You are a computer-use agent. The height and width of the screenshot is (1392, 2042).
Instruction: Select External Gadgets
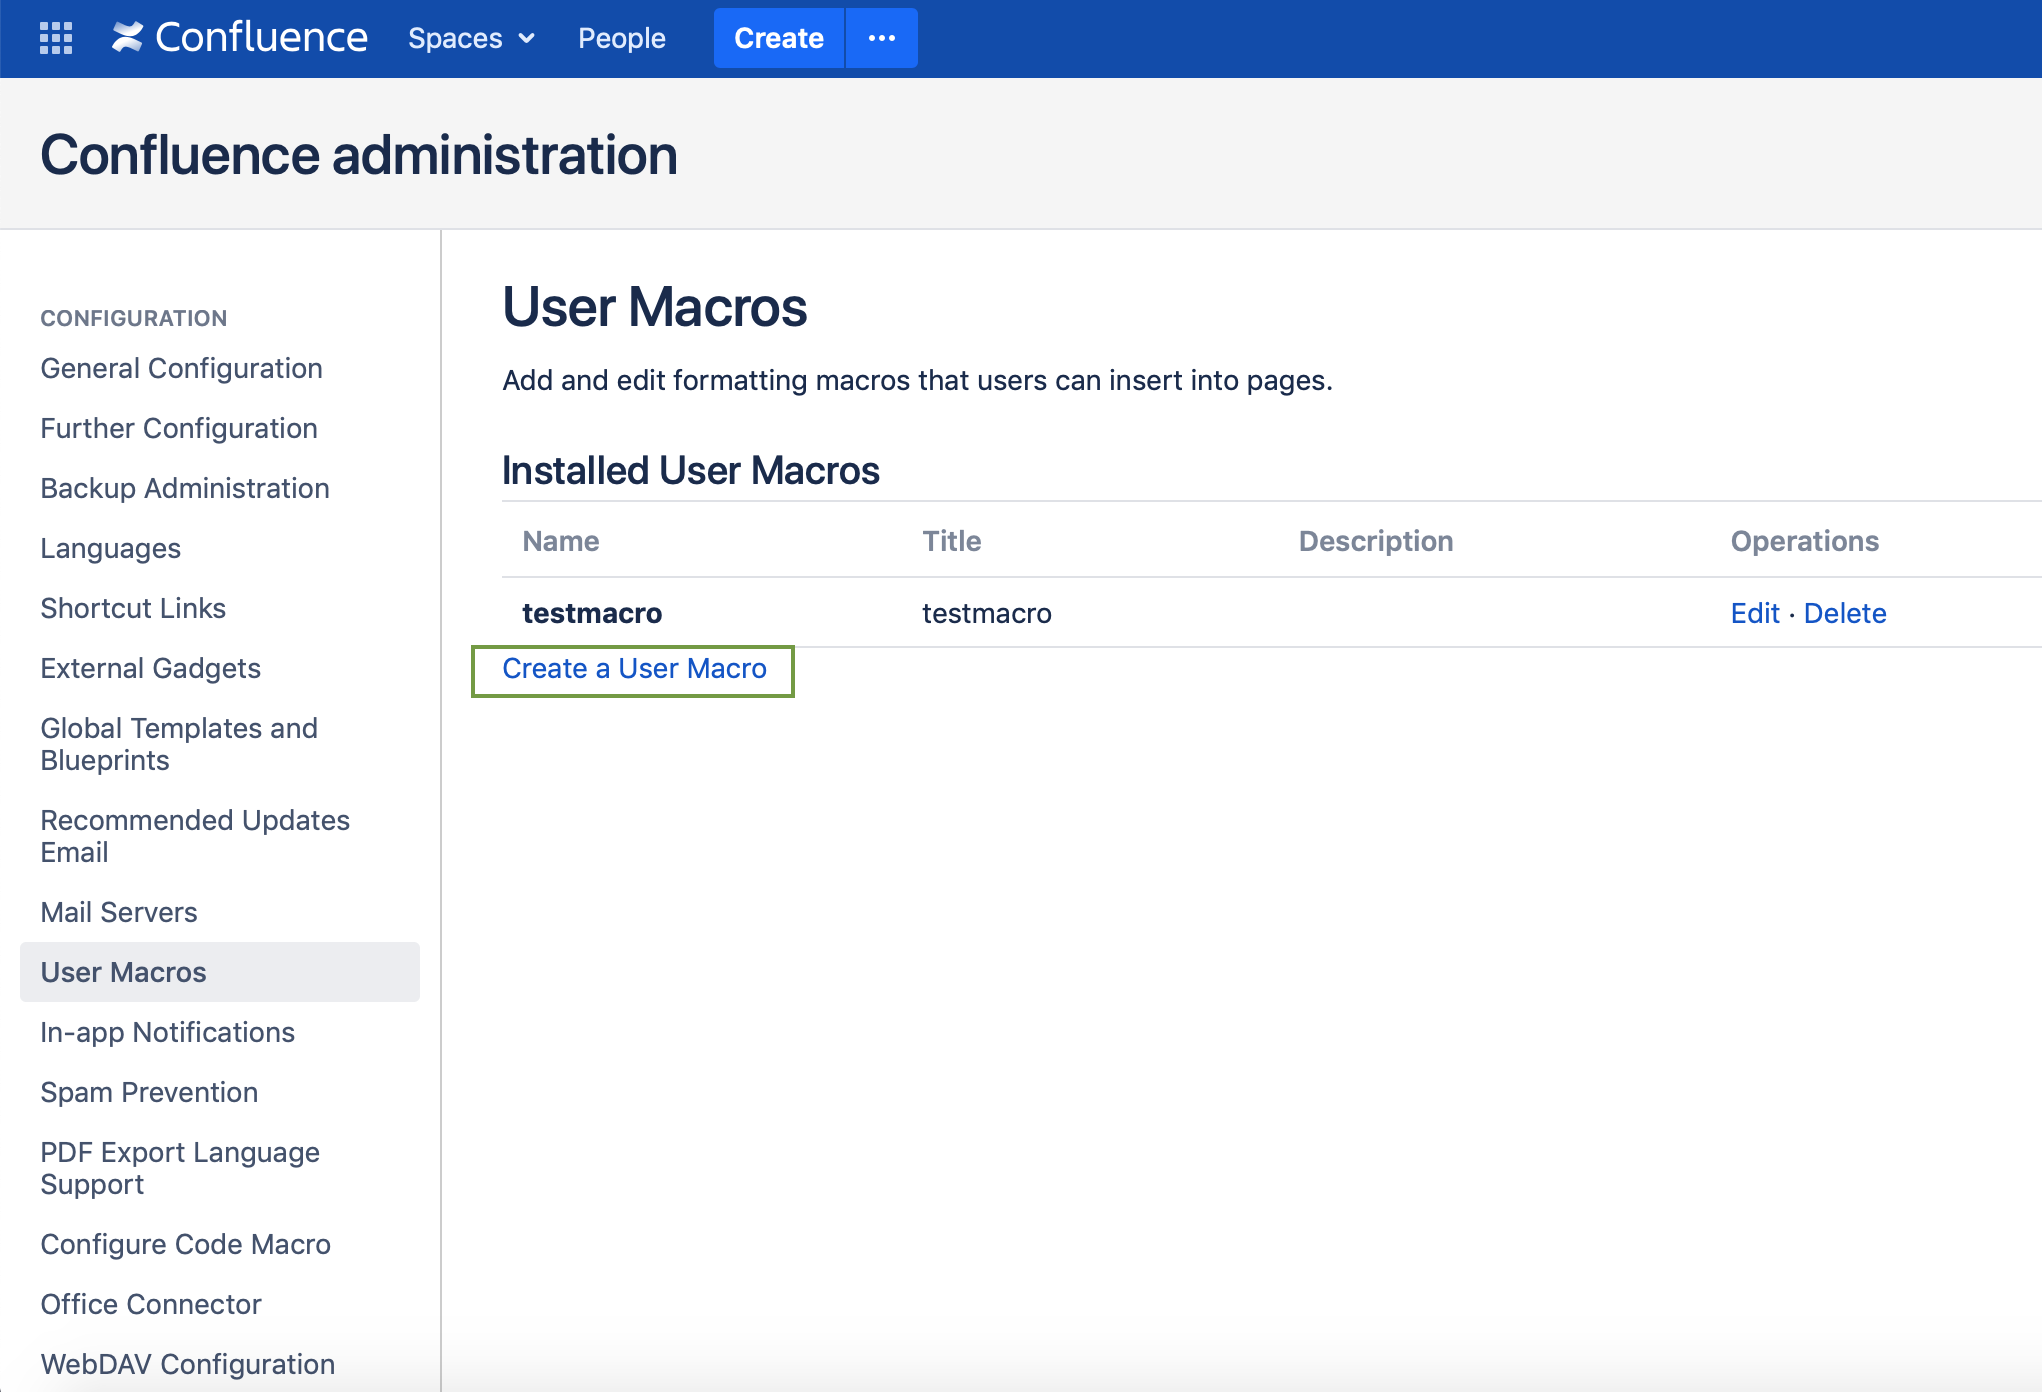pyautogui.click(x=151, y=668)
